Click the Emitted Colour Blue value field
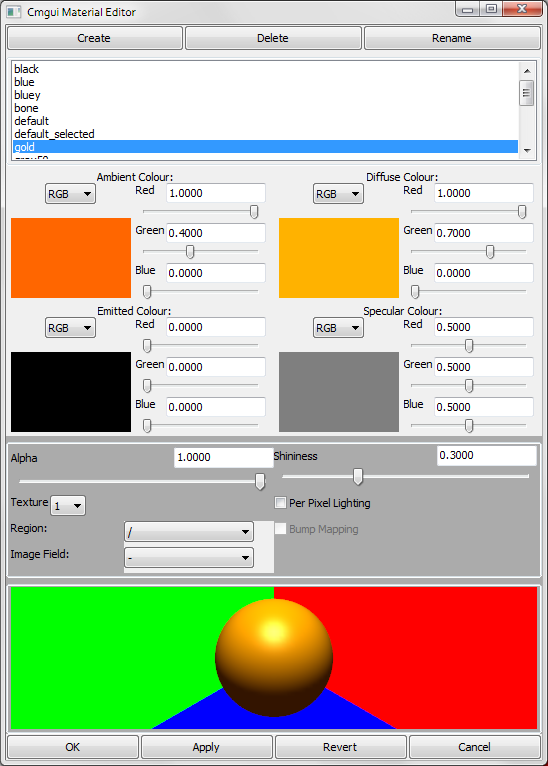This screenshot has height=766, width=548. [216, 407]
